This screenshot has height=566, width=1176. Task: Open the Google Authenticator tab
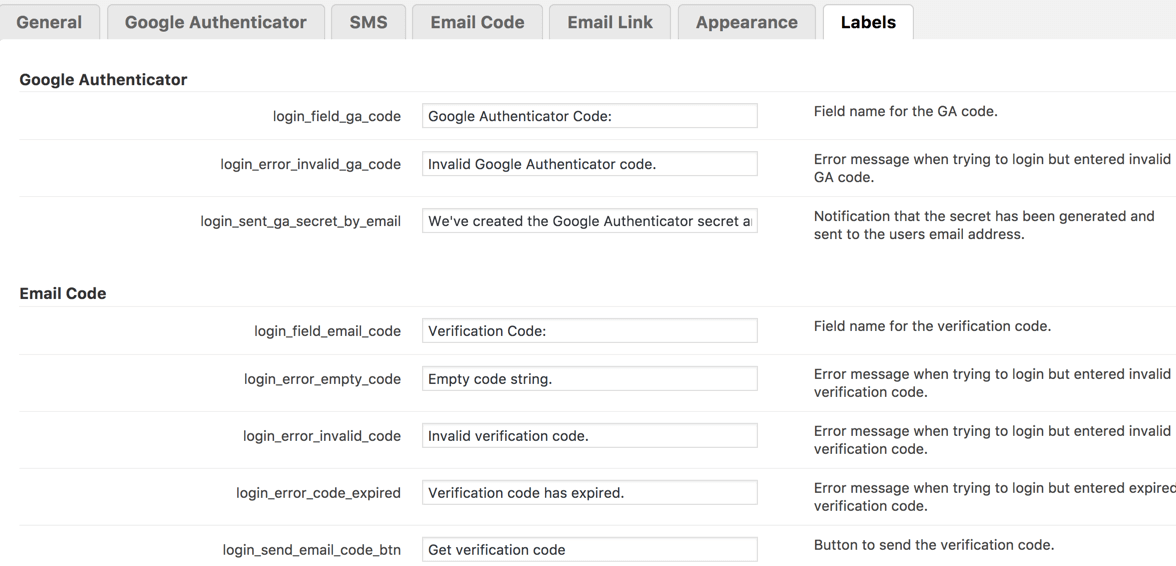(x=215, y=22)
